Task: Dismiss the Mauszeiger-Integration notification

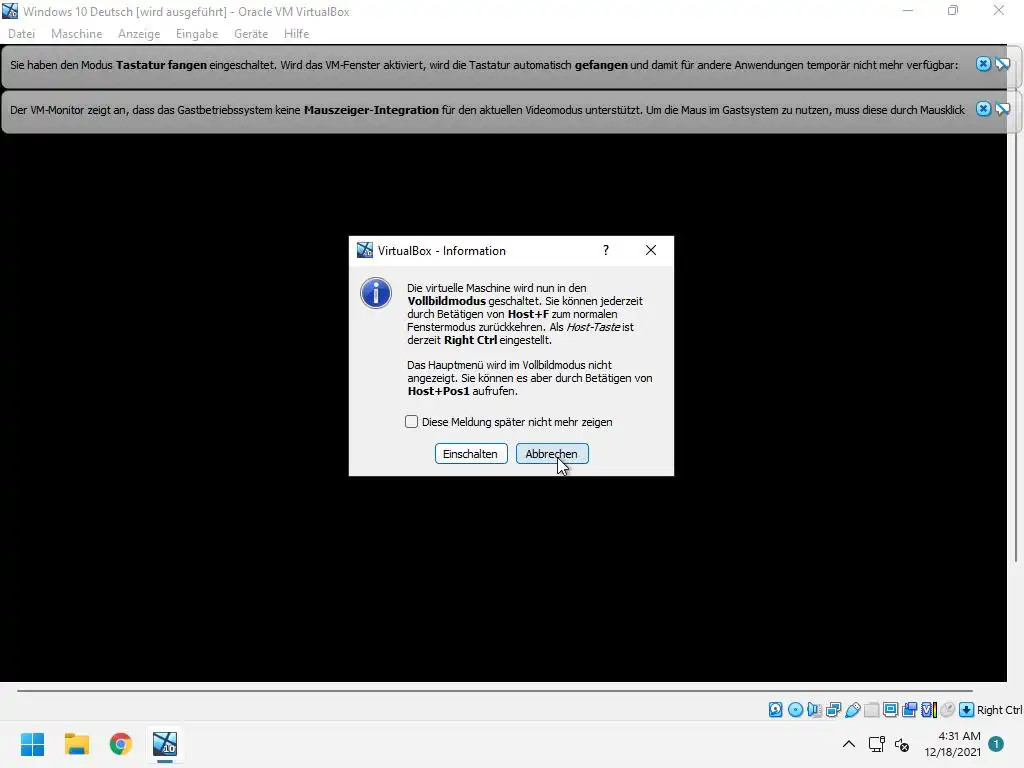Action: tap(983, 108)
